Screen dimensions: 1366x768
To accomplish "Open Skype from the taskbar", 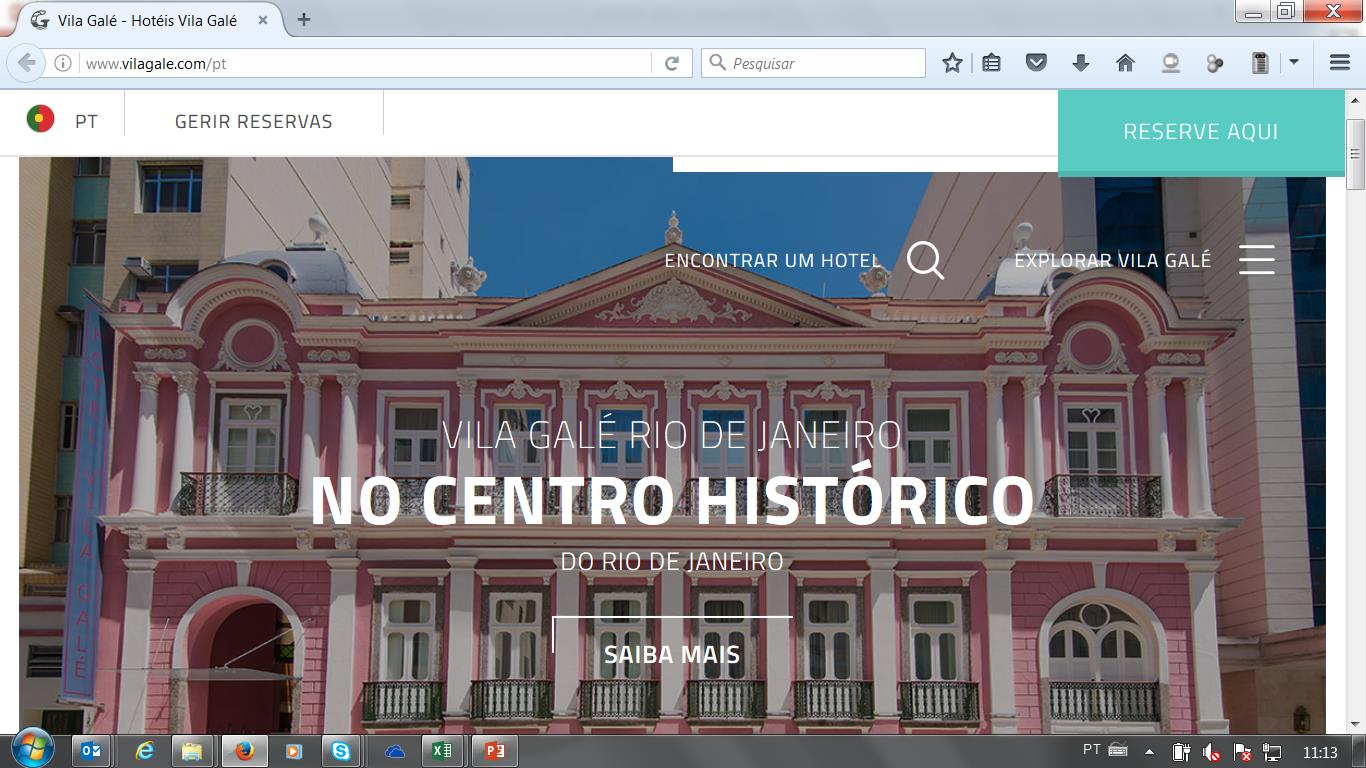I will [x=341, y=751].
